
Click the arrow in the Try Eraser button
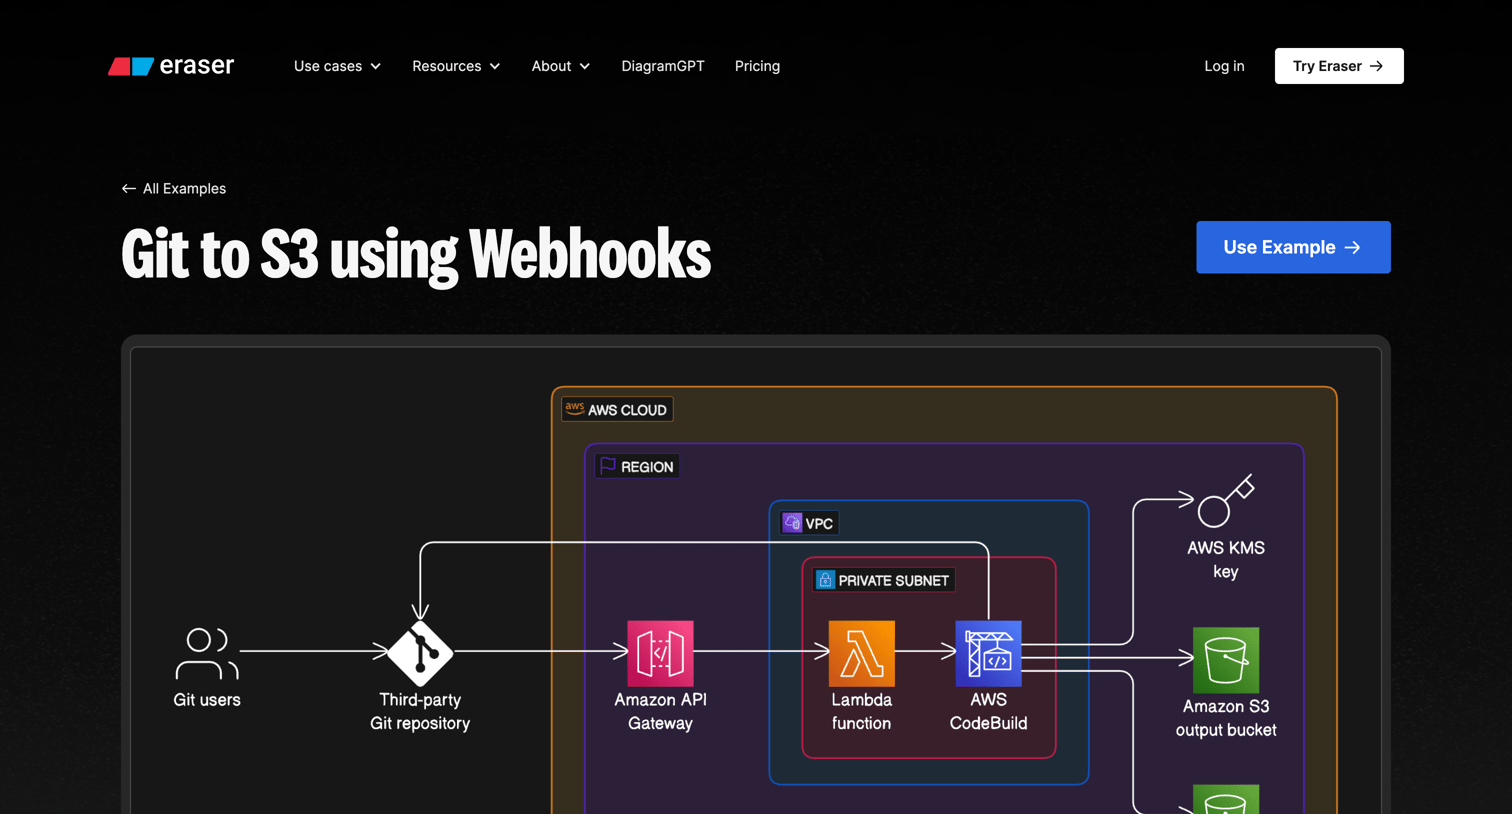coord(1377,66)
